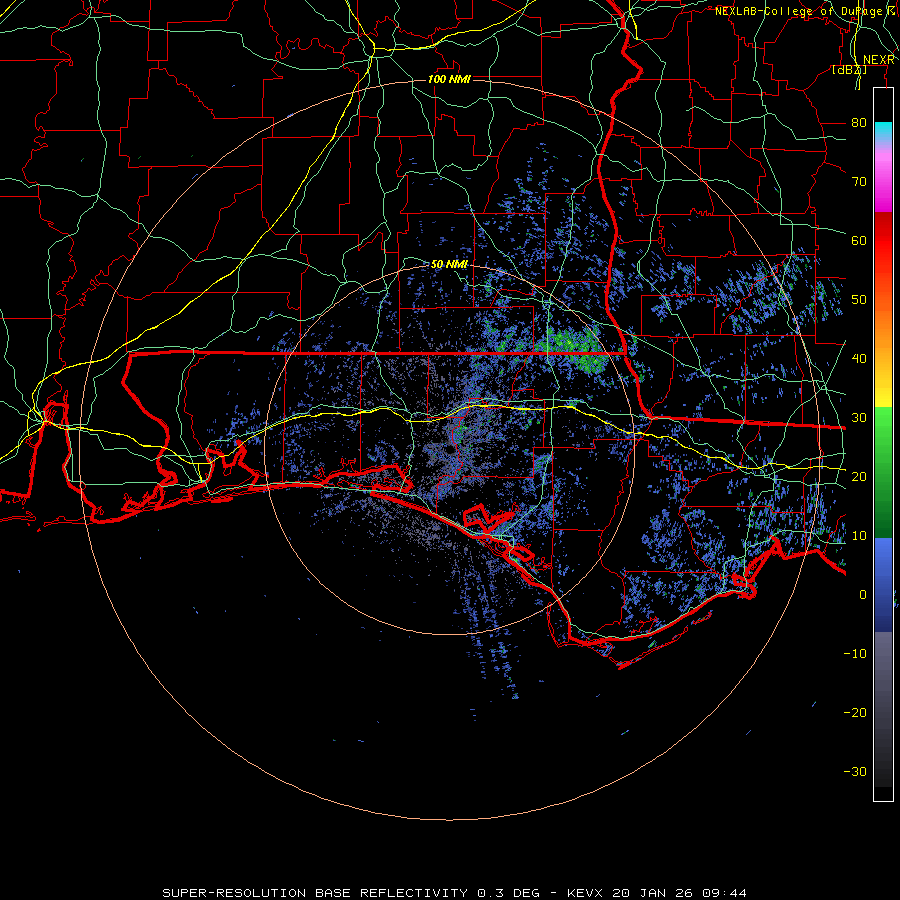Click the 30 value on the color scale
This screenshot has height=900, width=900.
point(859,418)
